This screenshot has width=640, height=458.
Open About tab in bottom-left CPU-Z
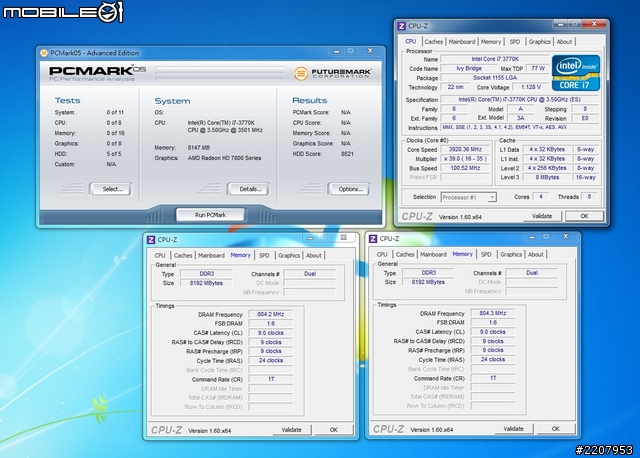tap(313, 256)
